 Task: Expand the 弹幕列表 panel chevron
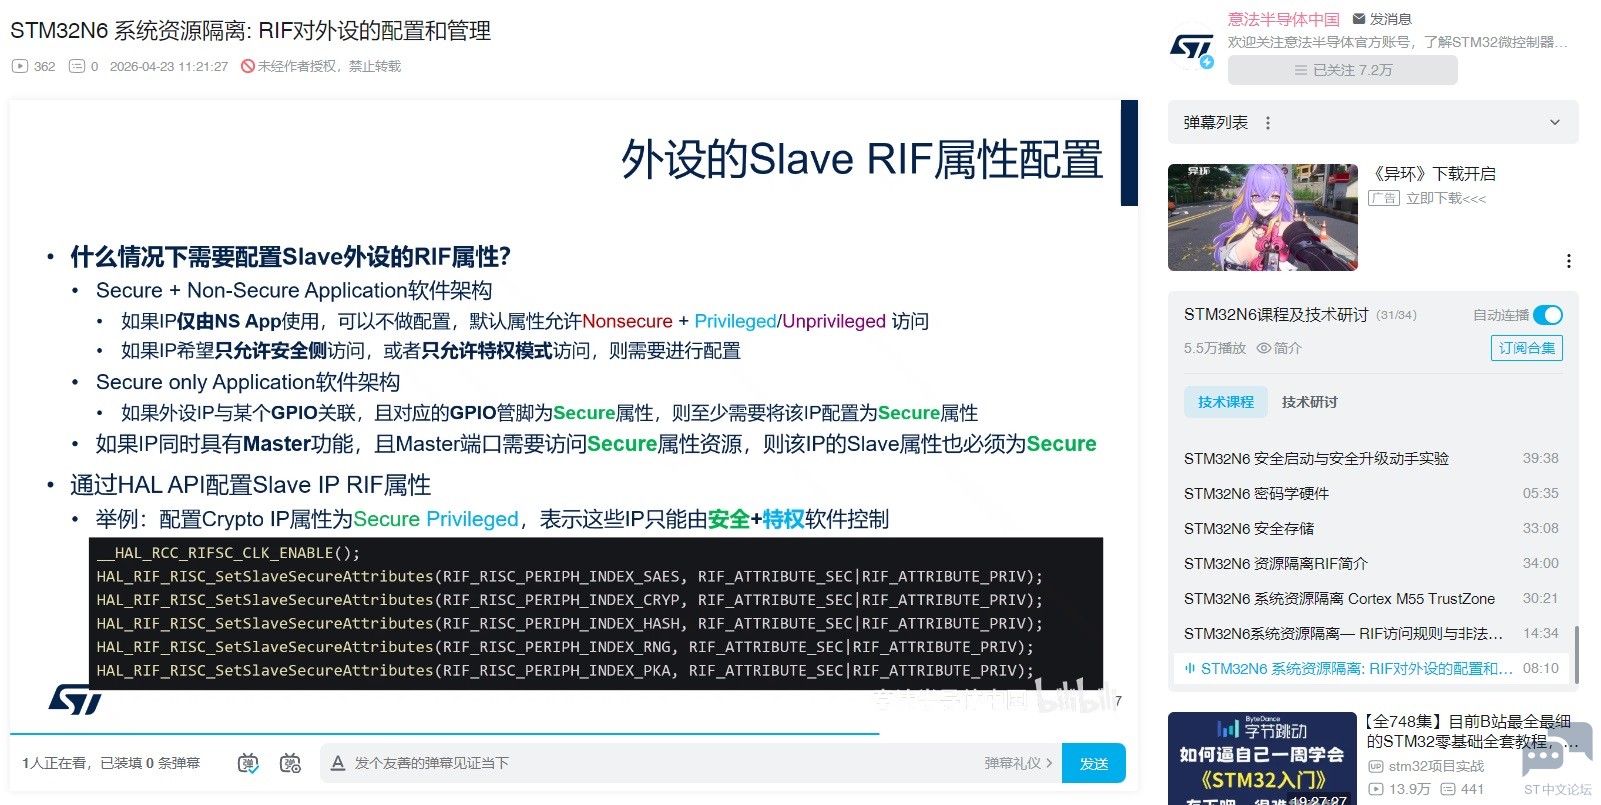pyautogui.click(x=1555, y=123)
